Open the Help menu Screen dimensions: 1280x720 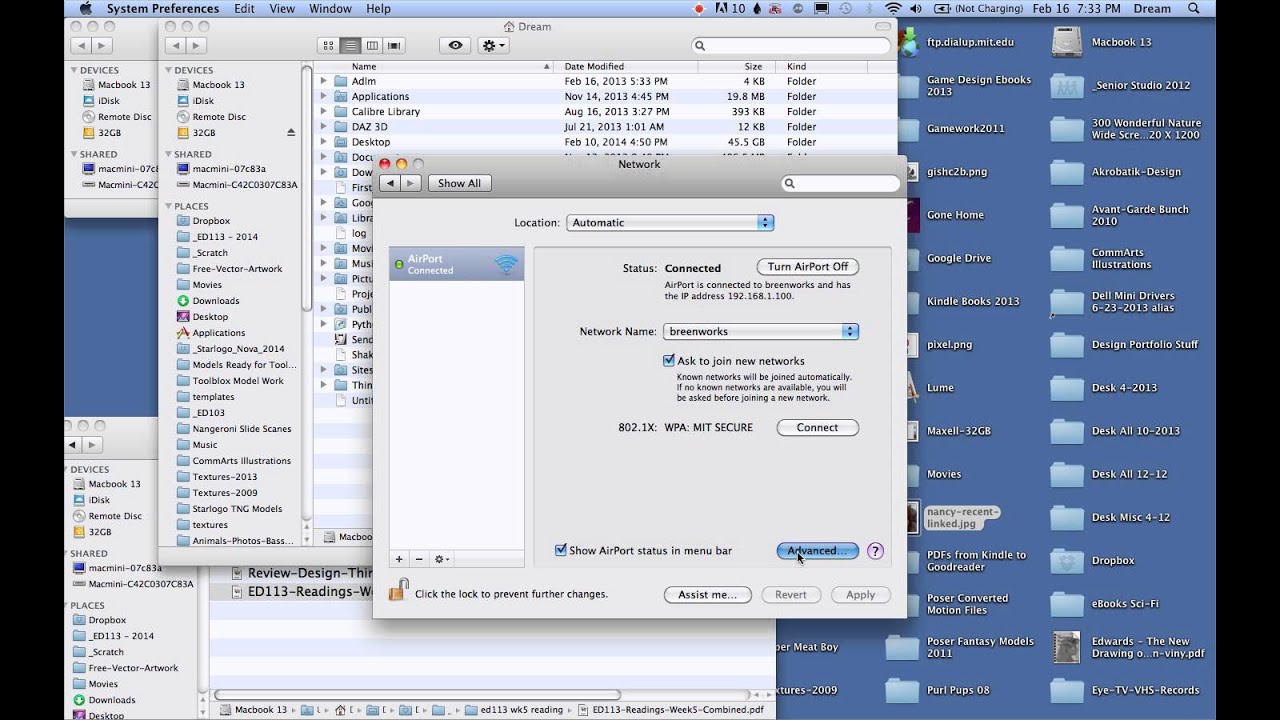tap(378, 8)
